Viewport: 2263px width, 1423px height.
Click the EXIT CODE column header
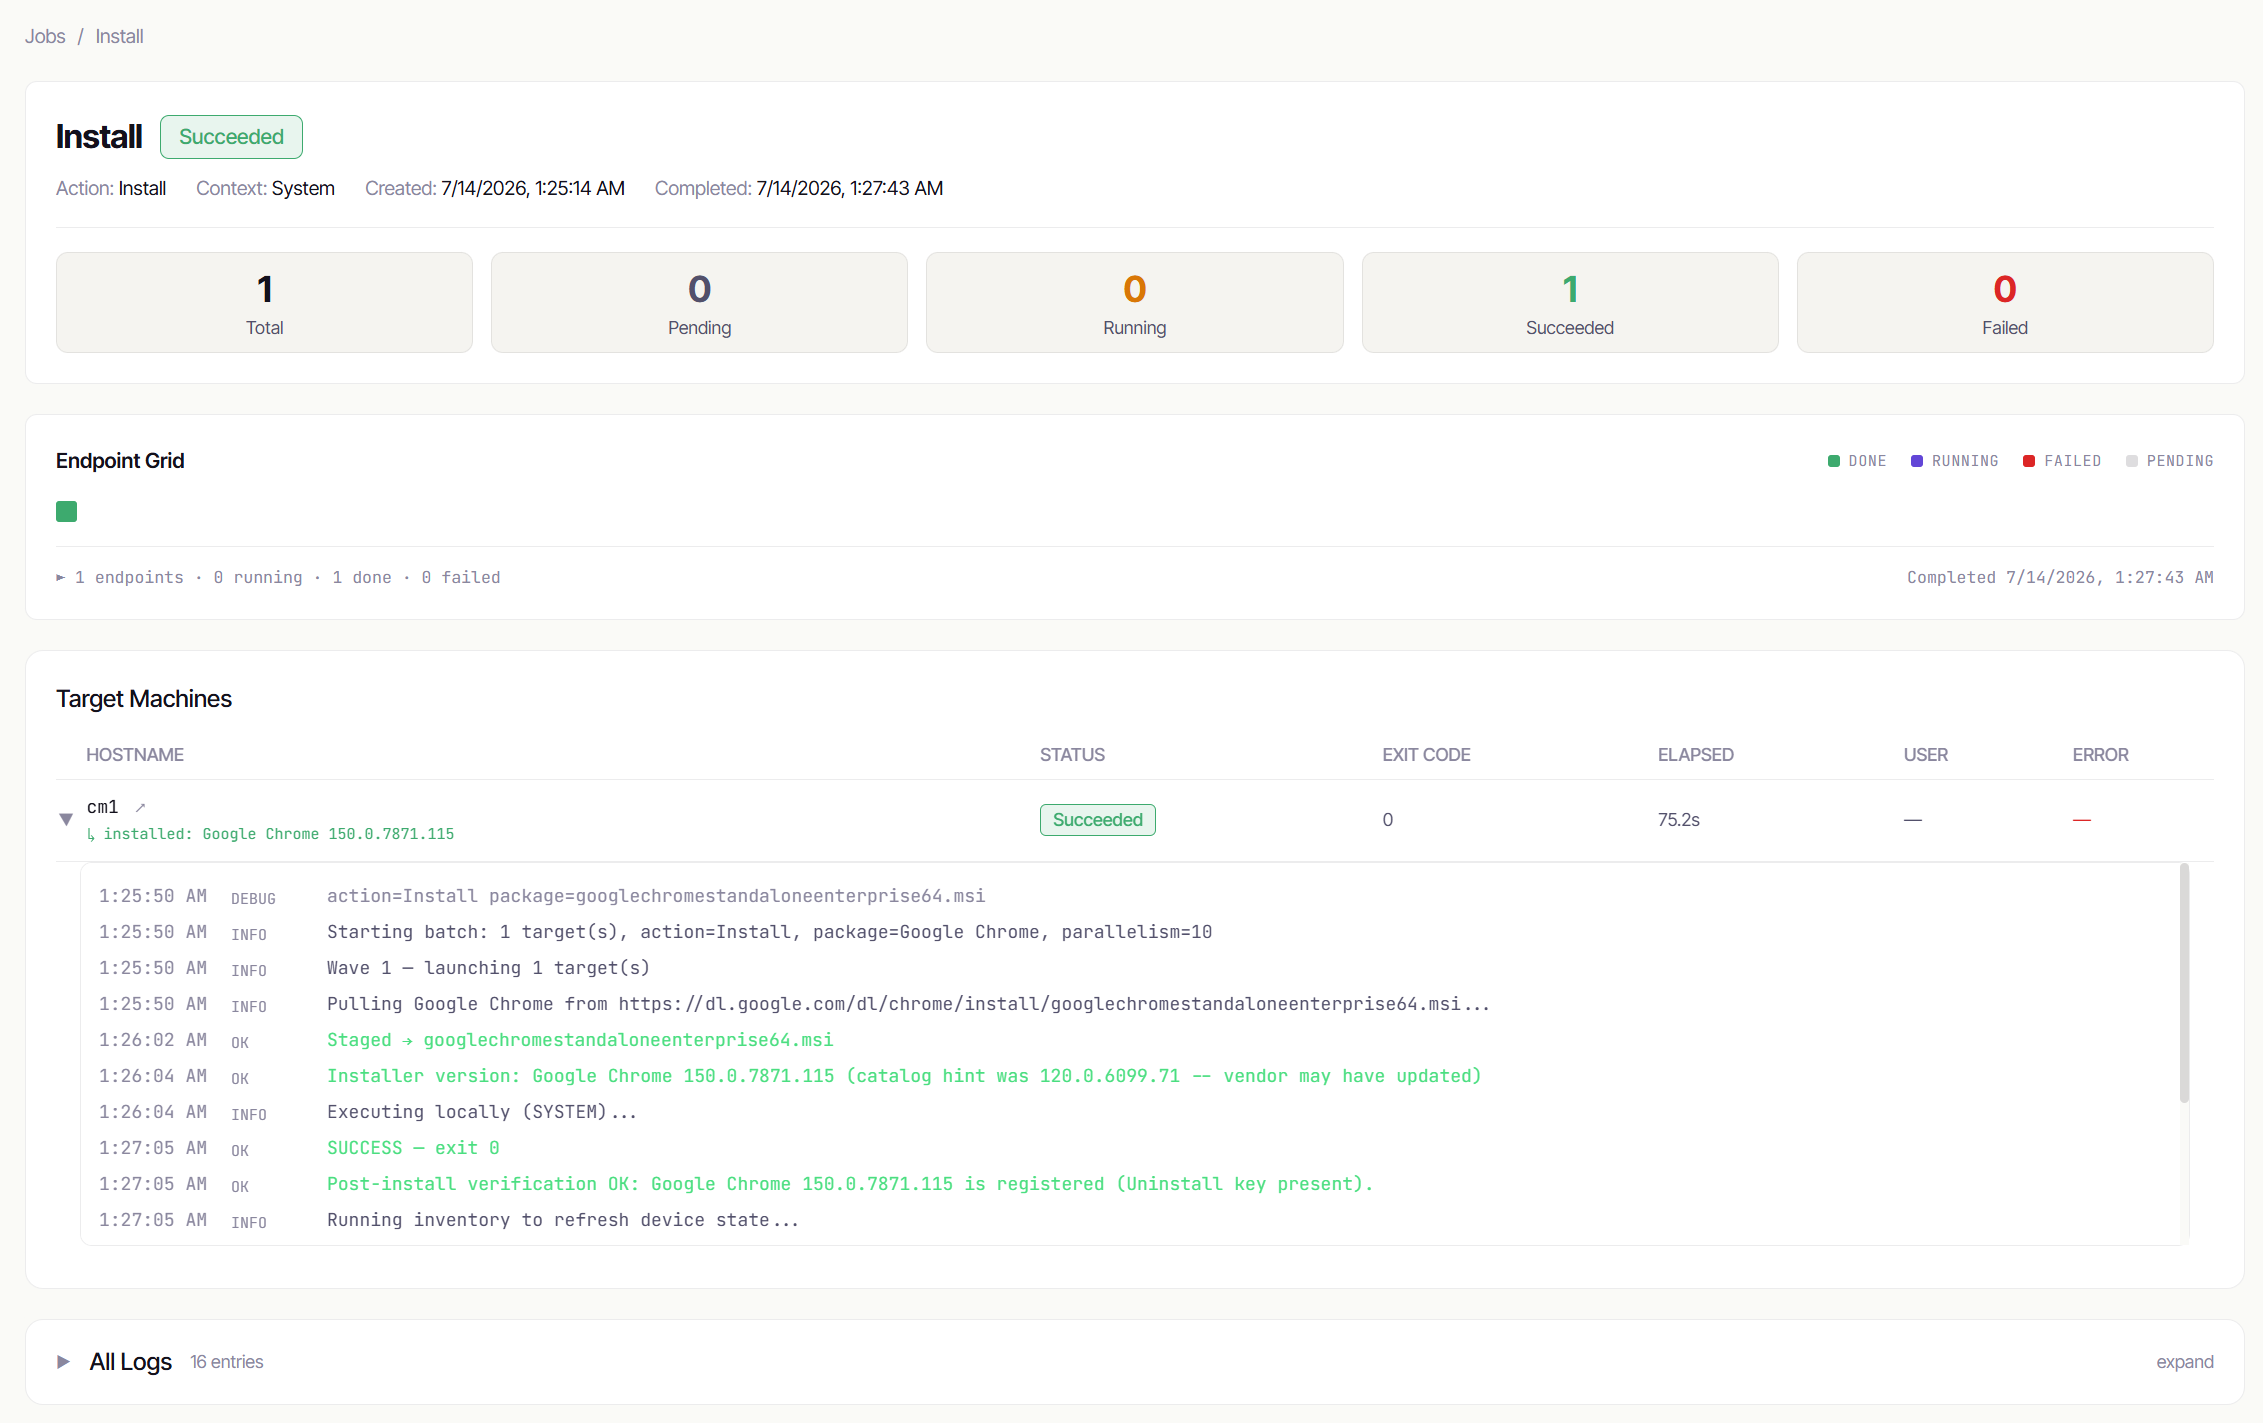click(1426, 755)
